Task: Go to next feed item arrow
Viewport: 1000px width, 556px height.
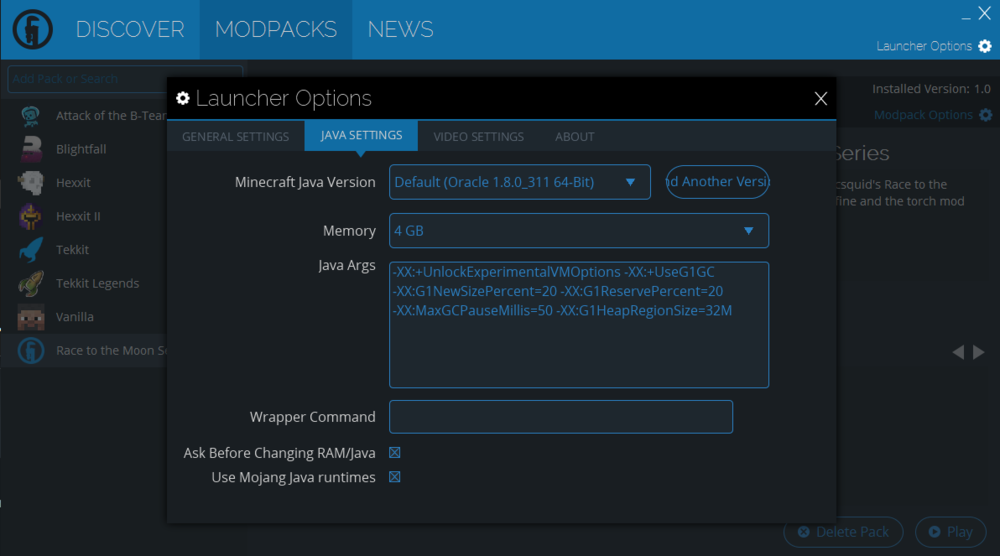Action: click(x=978, y=352)
